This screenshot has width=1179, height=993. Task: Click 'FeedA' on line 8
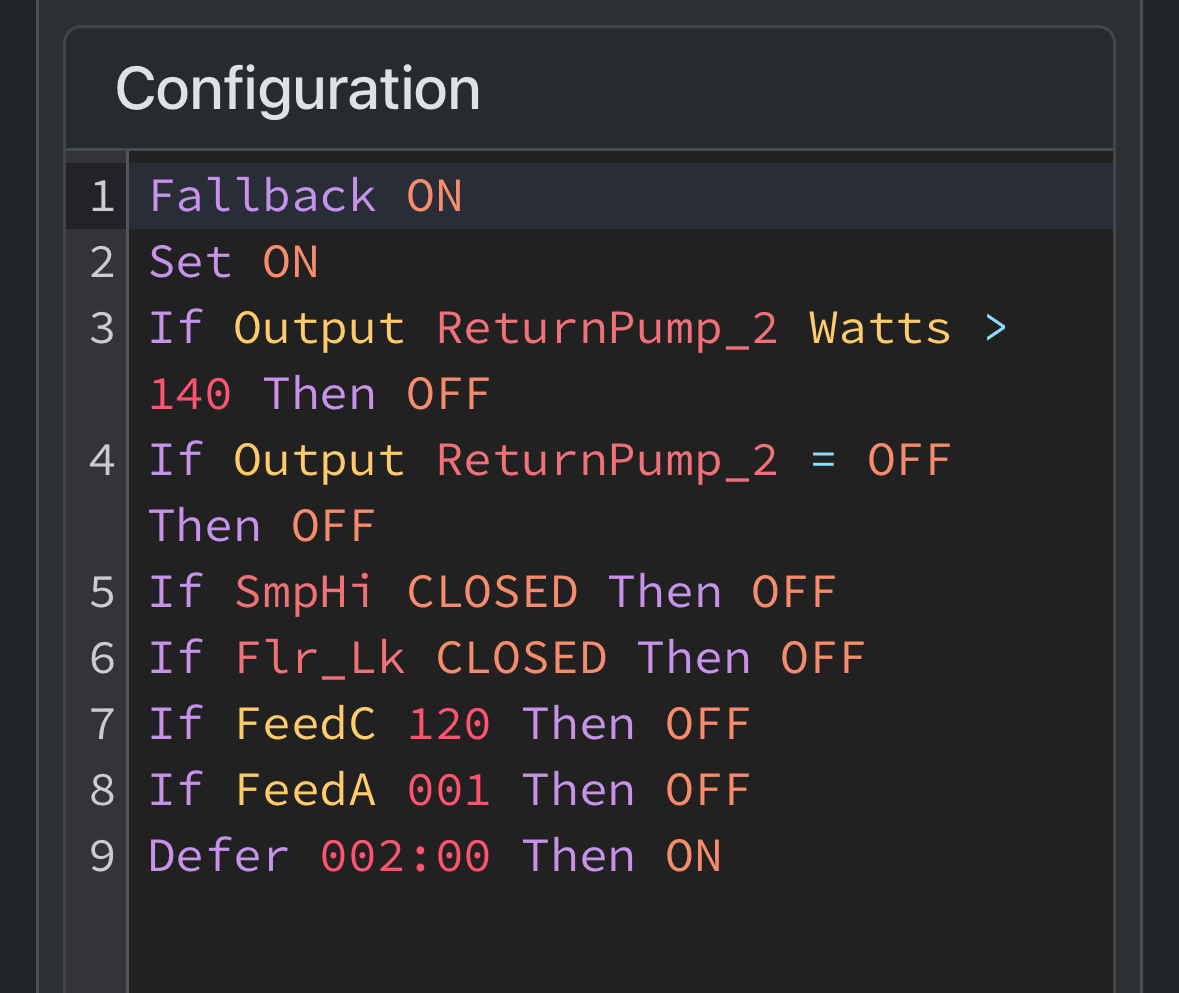[x=305, y=790]
